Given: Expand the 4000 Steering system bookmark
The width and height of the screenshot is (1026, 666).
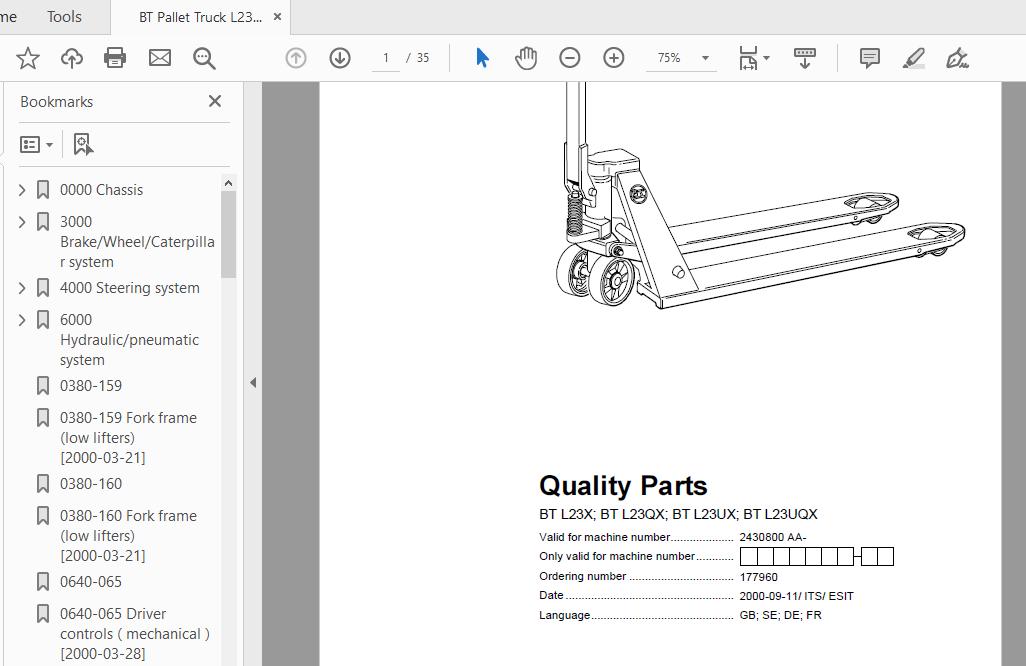Looking at the screenshot, I should coord(22,288).
